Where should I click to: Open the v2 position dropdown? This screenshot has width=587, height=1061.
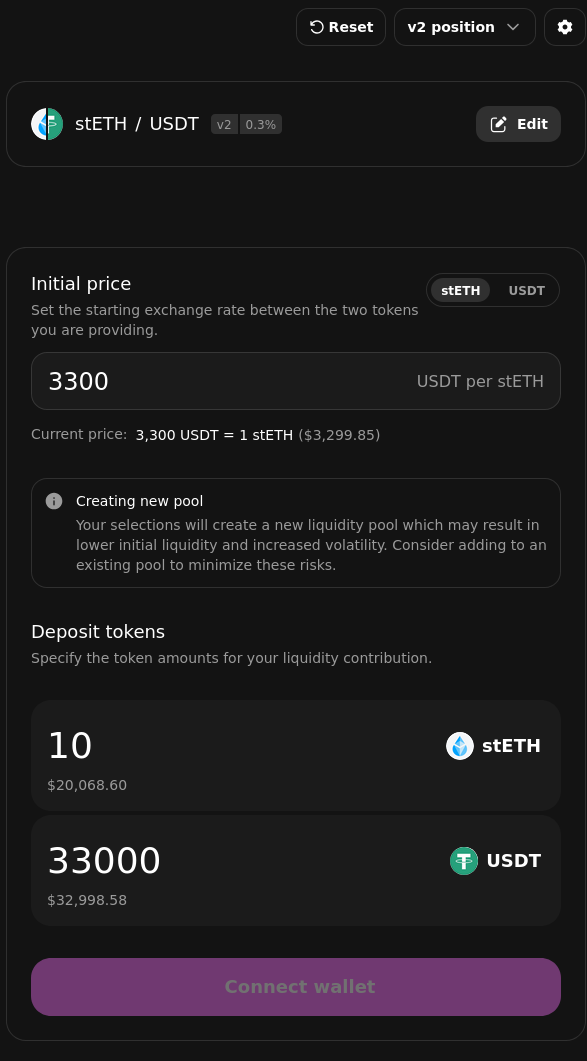point(464,27)
